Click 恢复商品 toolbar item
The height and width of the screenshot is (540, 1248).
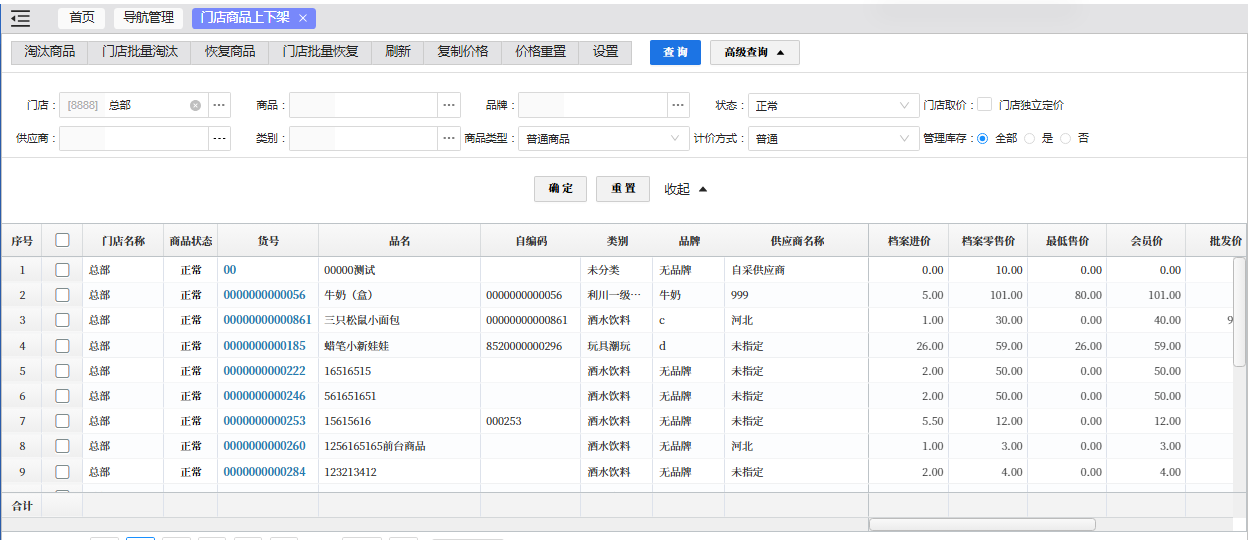coord(230,52)
